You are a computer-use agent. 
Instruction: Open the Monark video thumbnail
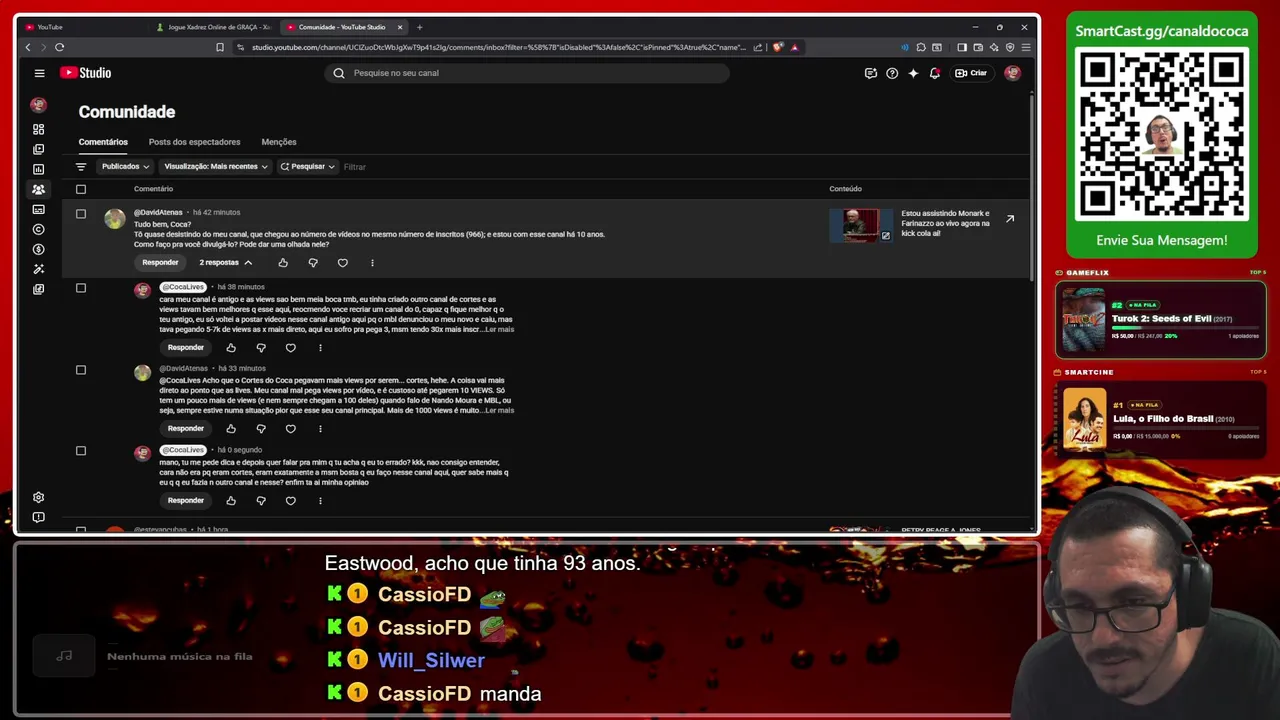[x=861, y=225]
